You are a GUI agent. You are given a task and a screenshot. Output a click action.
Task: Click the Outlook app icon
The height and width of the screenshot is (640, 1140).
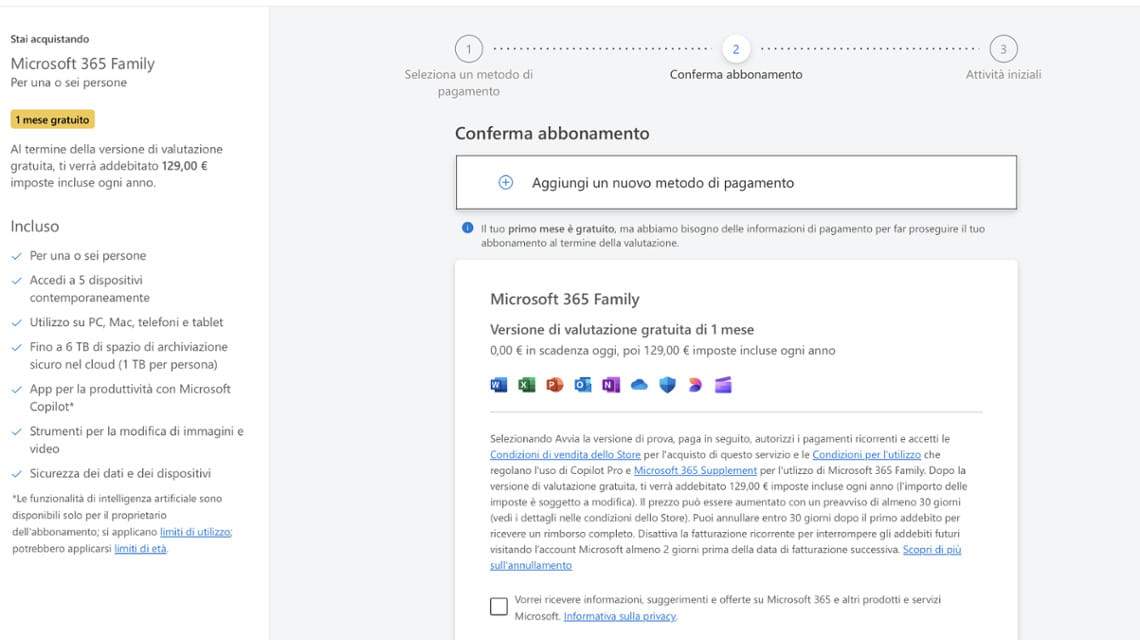(x=583, y=385)
